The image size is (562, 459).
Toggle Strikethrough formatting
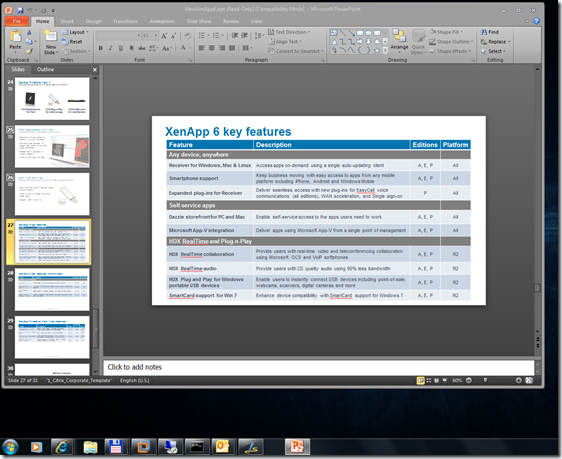click(142, 48)
